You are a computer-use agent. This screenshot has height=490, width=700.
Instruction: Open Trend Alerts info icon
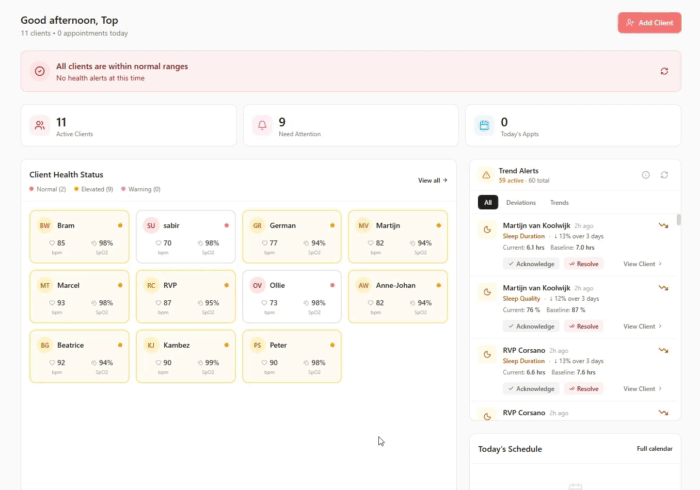(646, 175)
